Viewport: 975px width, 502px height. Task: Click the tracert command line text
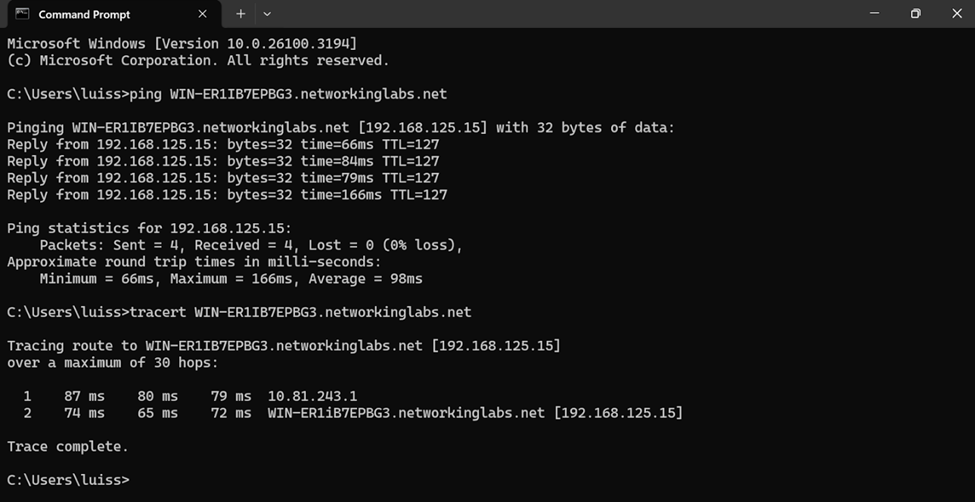pos(239,312)
